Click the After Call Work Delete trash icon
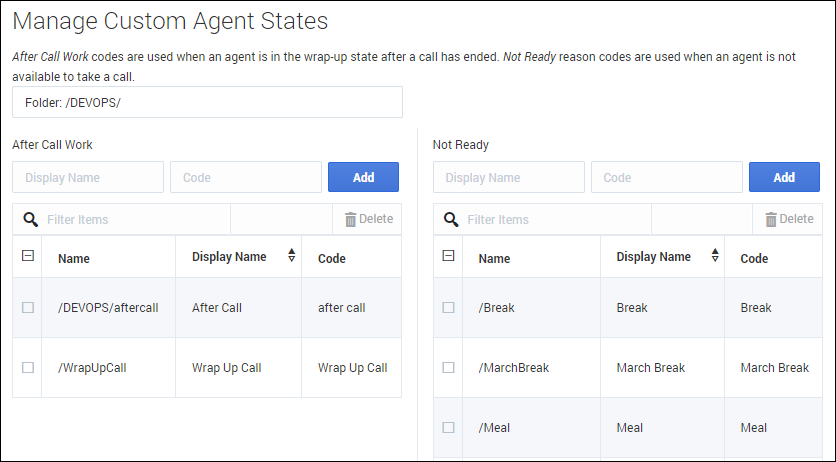Screen dimensions: 836x462 tap(350, 219)
